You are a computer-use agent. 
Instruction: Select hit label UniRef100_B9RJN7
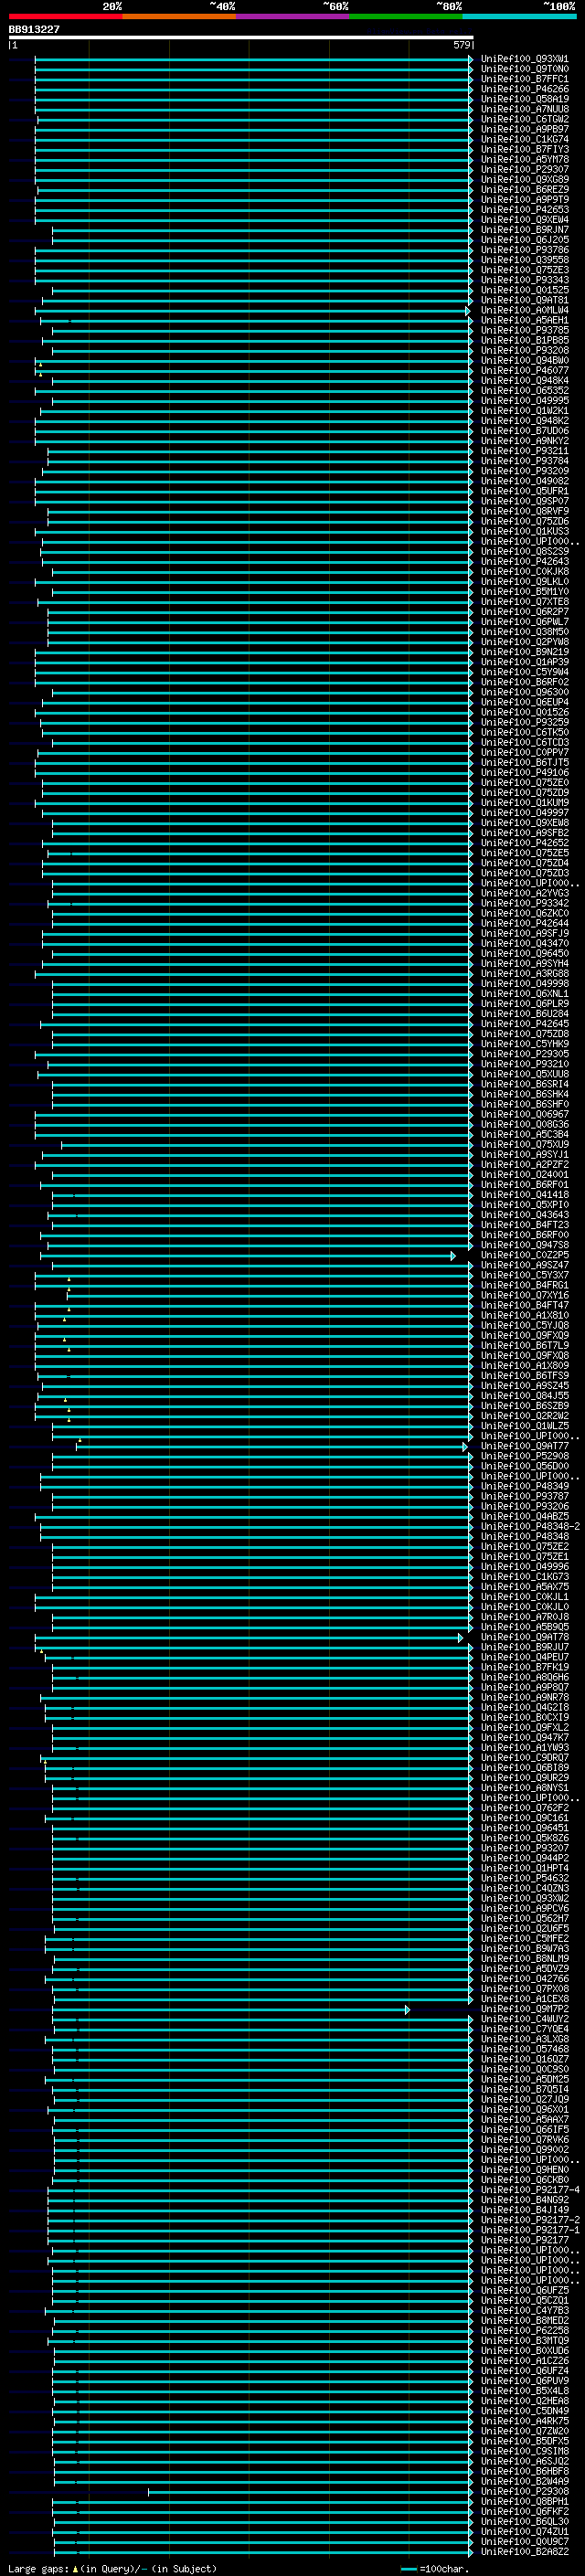click(x=525, y=229)
